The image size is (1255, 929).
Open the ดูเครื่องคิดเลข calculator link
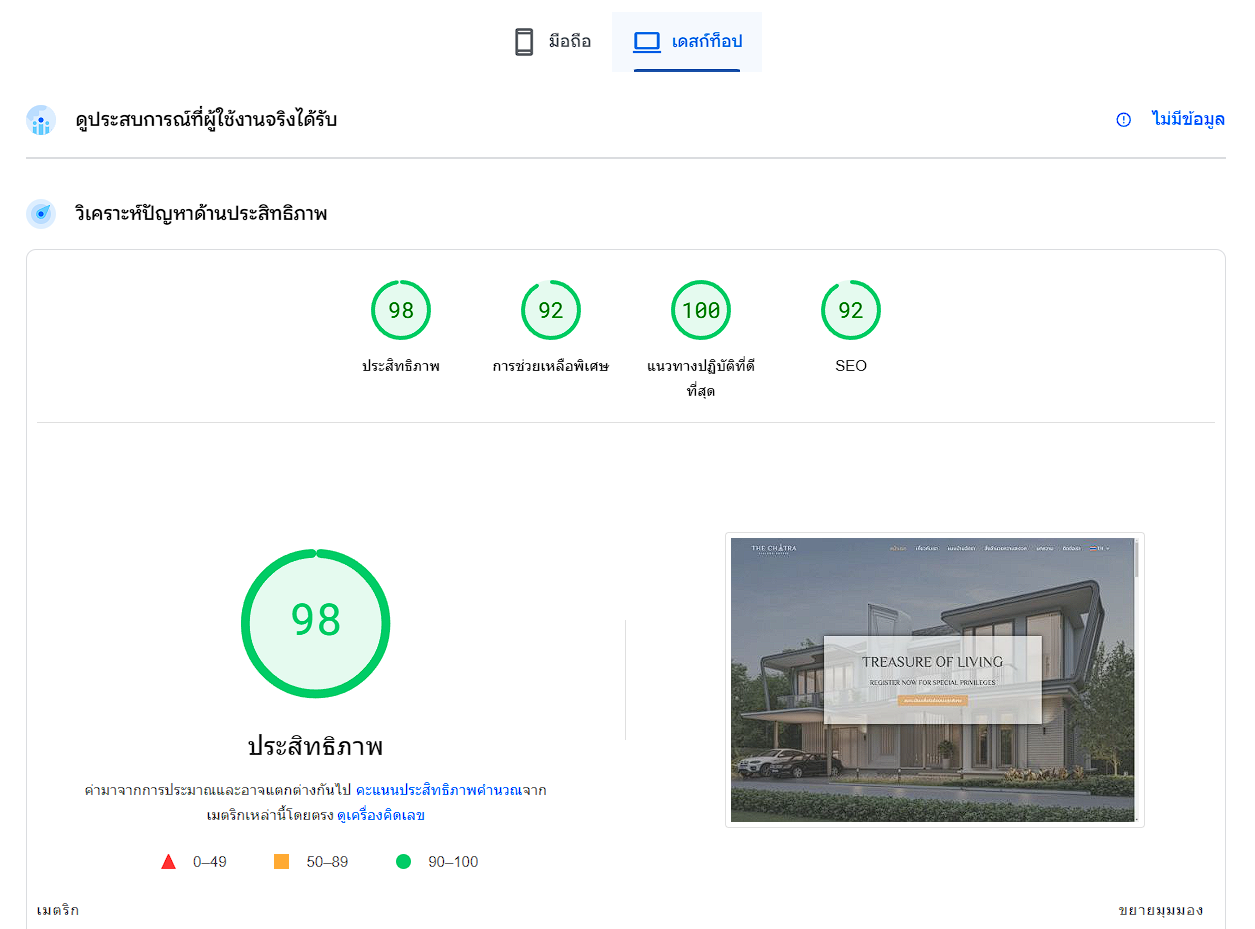[381, 816]
